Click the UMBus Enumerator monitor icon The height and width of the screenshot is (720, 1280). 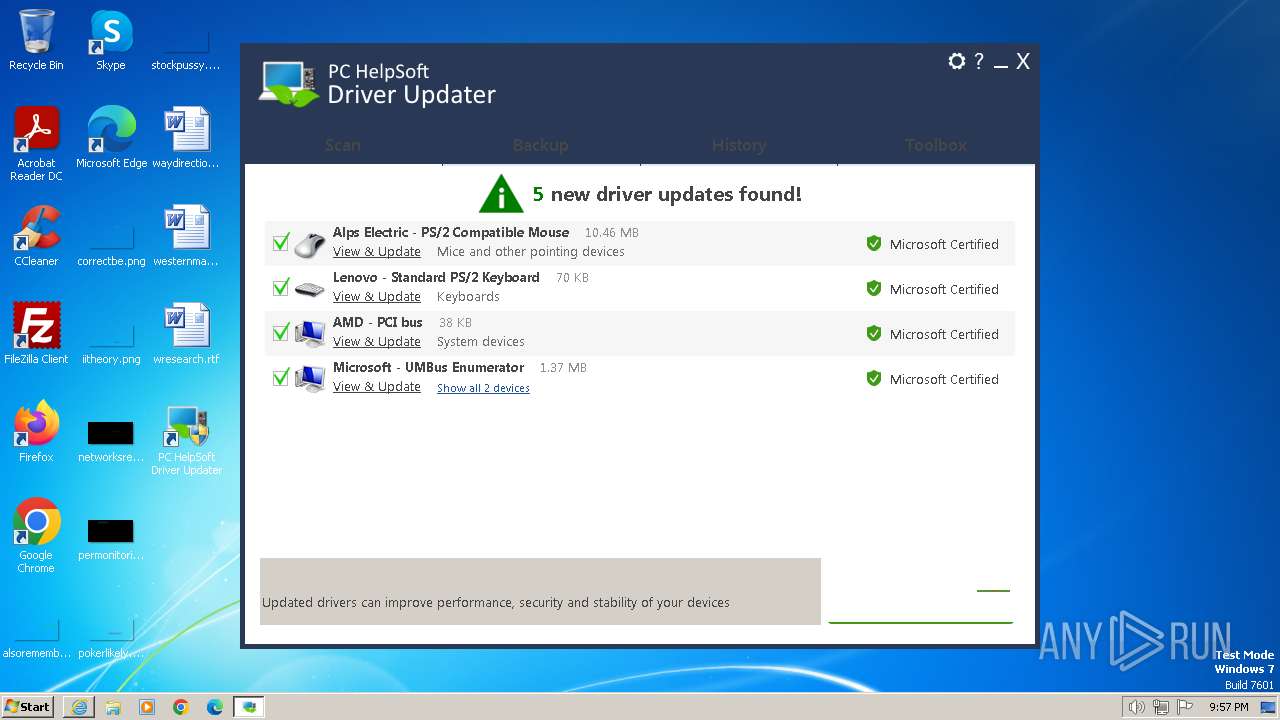pyautogui.click(x=310, y=379)
